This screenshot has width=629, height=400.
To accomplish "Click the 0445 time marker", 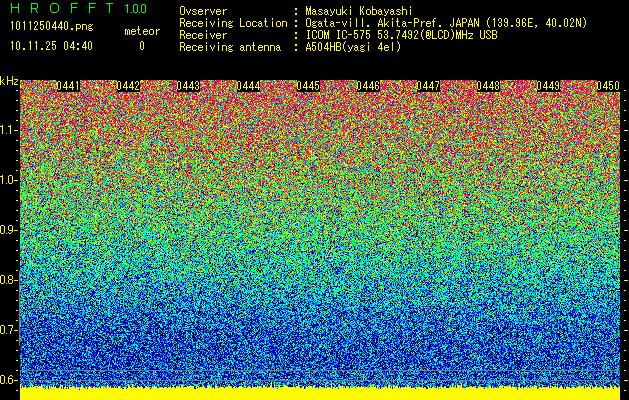I will [x=308, y=86].
